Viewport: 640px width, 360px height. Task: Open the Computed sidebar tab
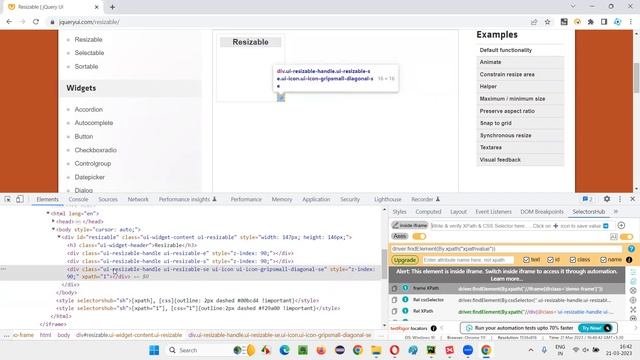point(428,211)
